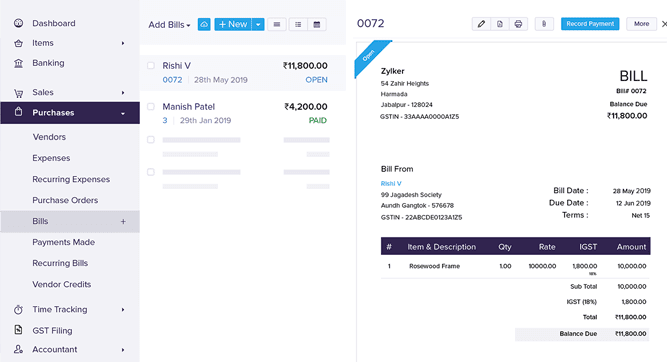Tick the checkbox for Manish Patel bill
The width and height of the screenshot is (667, 362).
(x=151, y=106)
